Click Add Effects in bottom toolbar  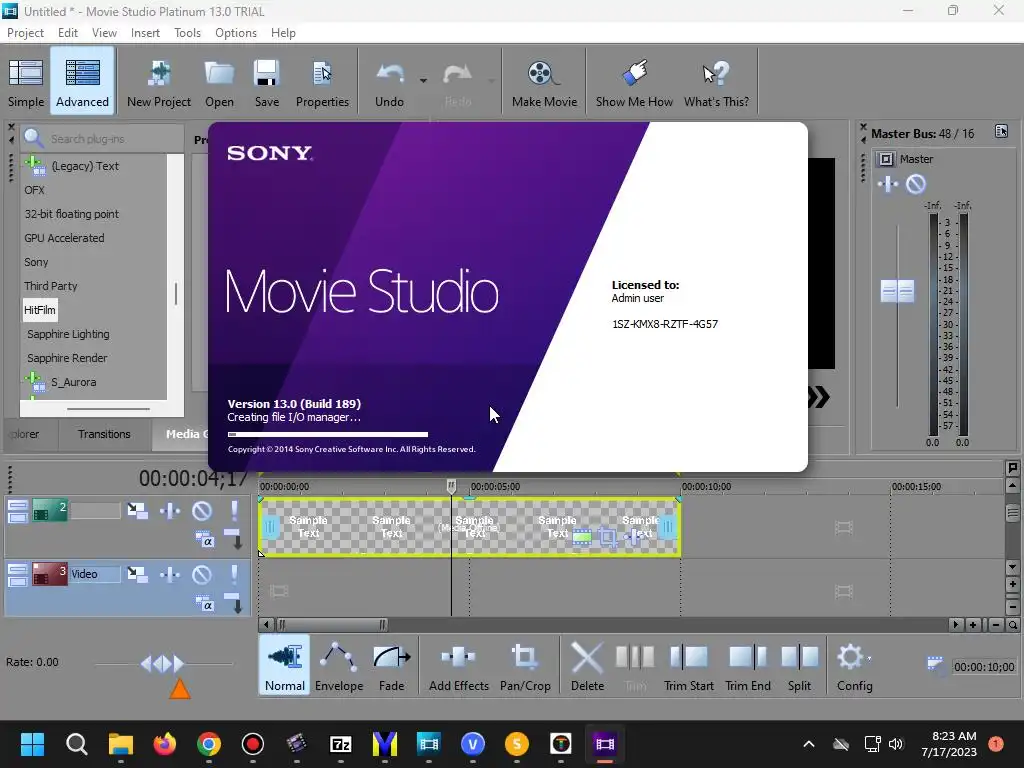pyautogui.click(x=458, y=665)
